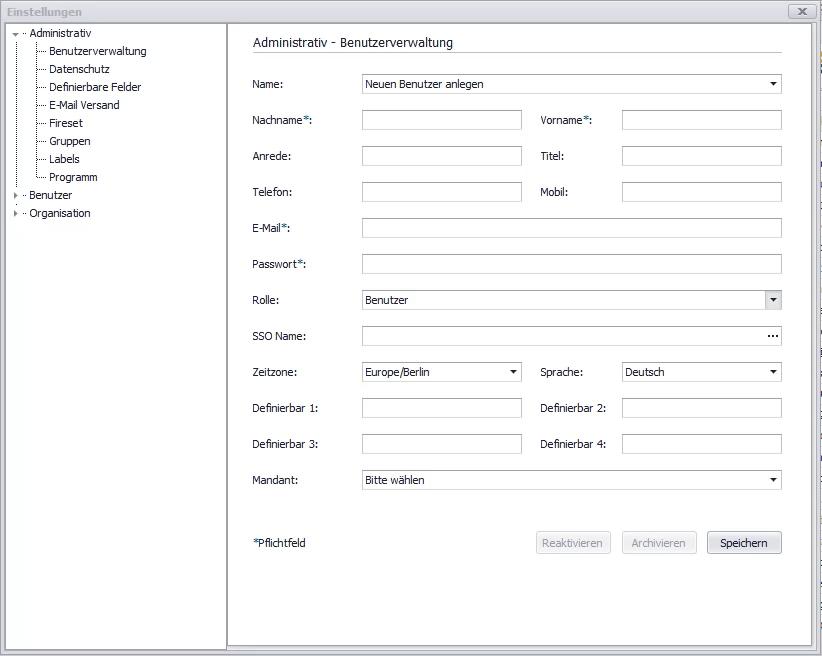Select Definierbare Felder in the tree
The image size is (822, 656).
coord(95,87)
